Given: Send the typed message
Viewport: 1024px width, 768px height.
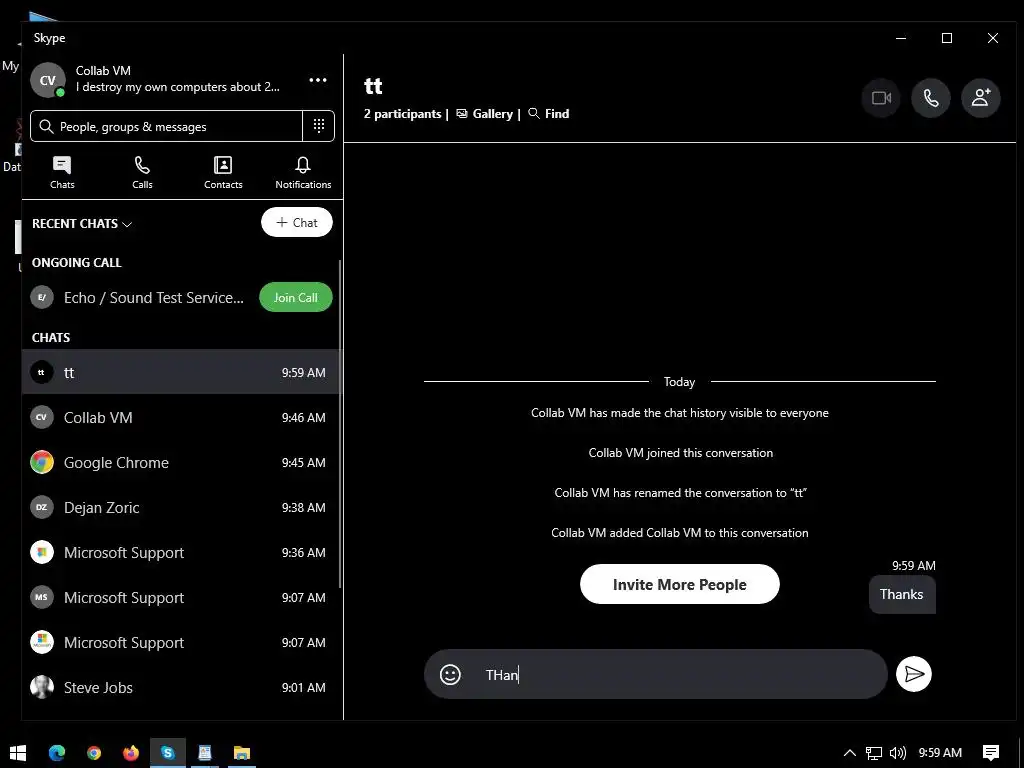Looking at the screenshot, I should (x=914, y=674).
